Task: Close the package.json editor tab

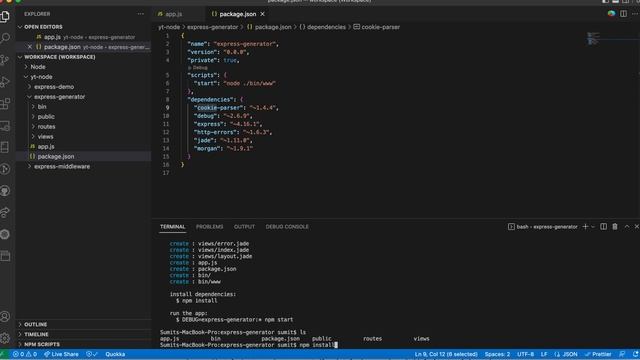Action: click(x=262, y=14)
